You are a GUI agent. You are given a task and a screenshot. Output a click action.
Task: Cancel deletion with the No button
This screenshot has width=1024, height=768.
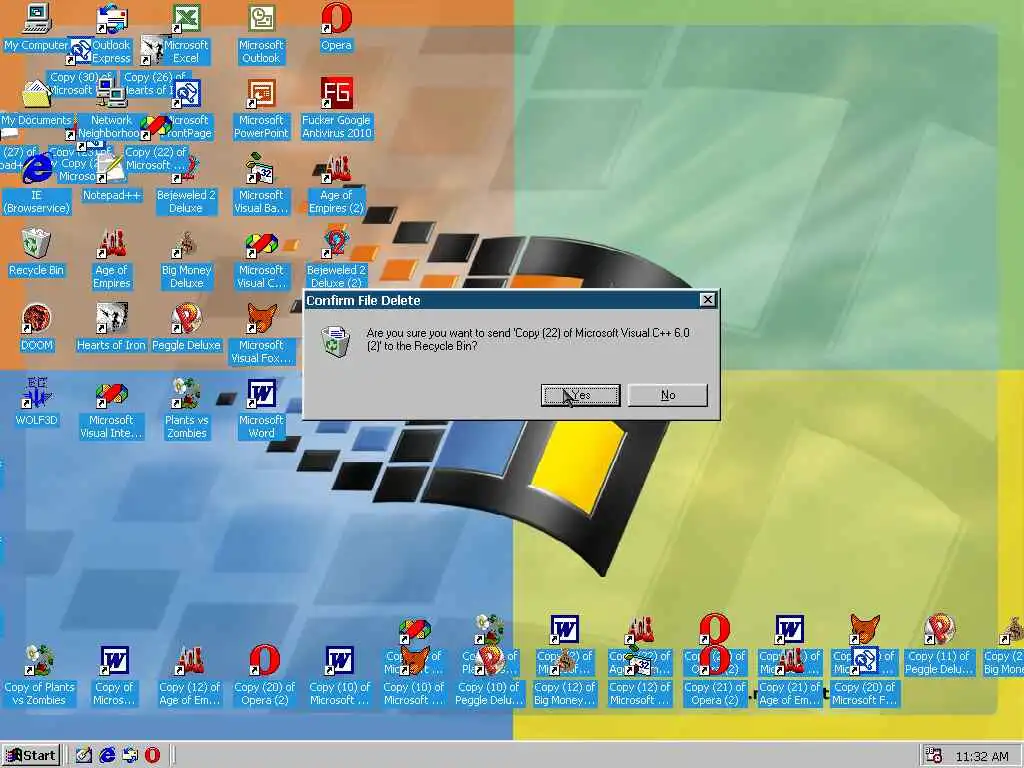coord(667,395)
